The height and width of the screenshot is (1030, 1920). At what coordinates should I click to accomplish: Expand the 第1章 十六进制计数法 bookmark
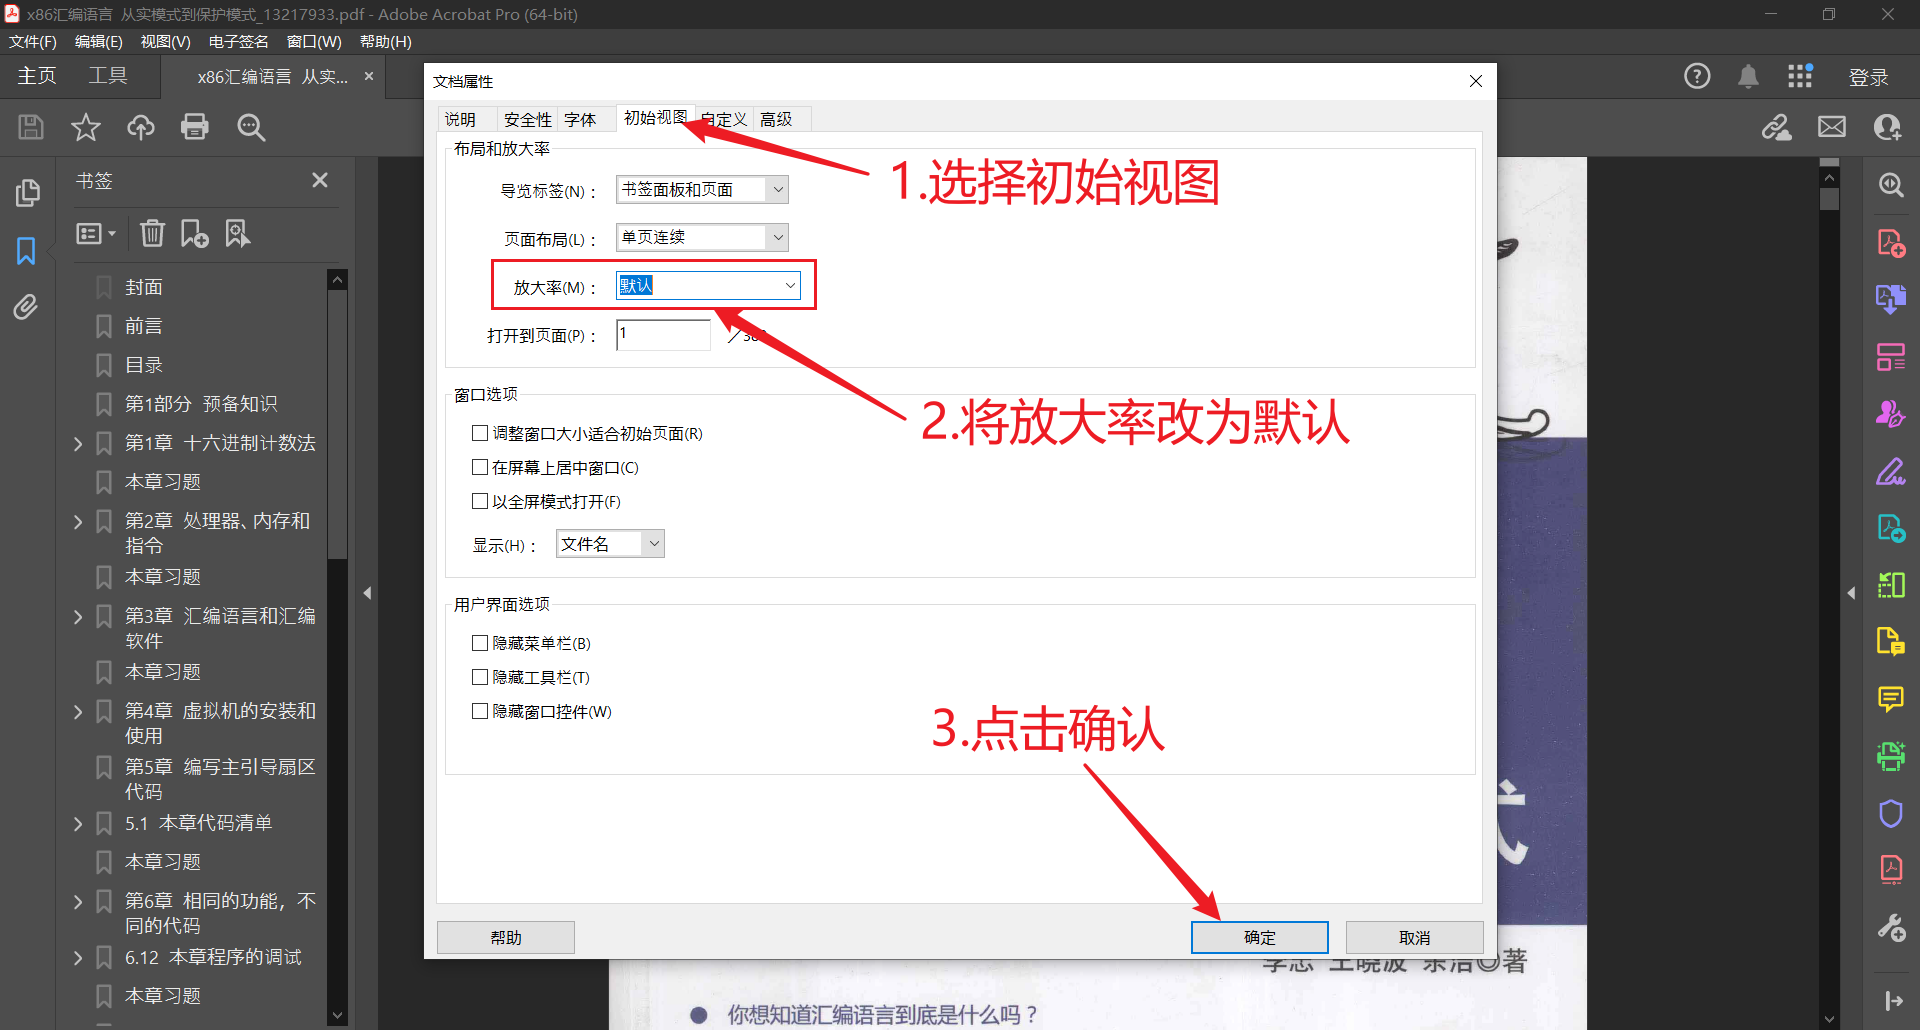pyautogui.click(x=79, y=442)
